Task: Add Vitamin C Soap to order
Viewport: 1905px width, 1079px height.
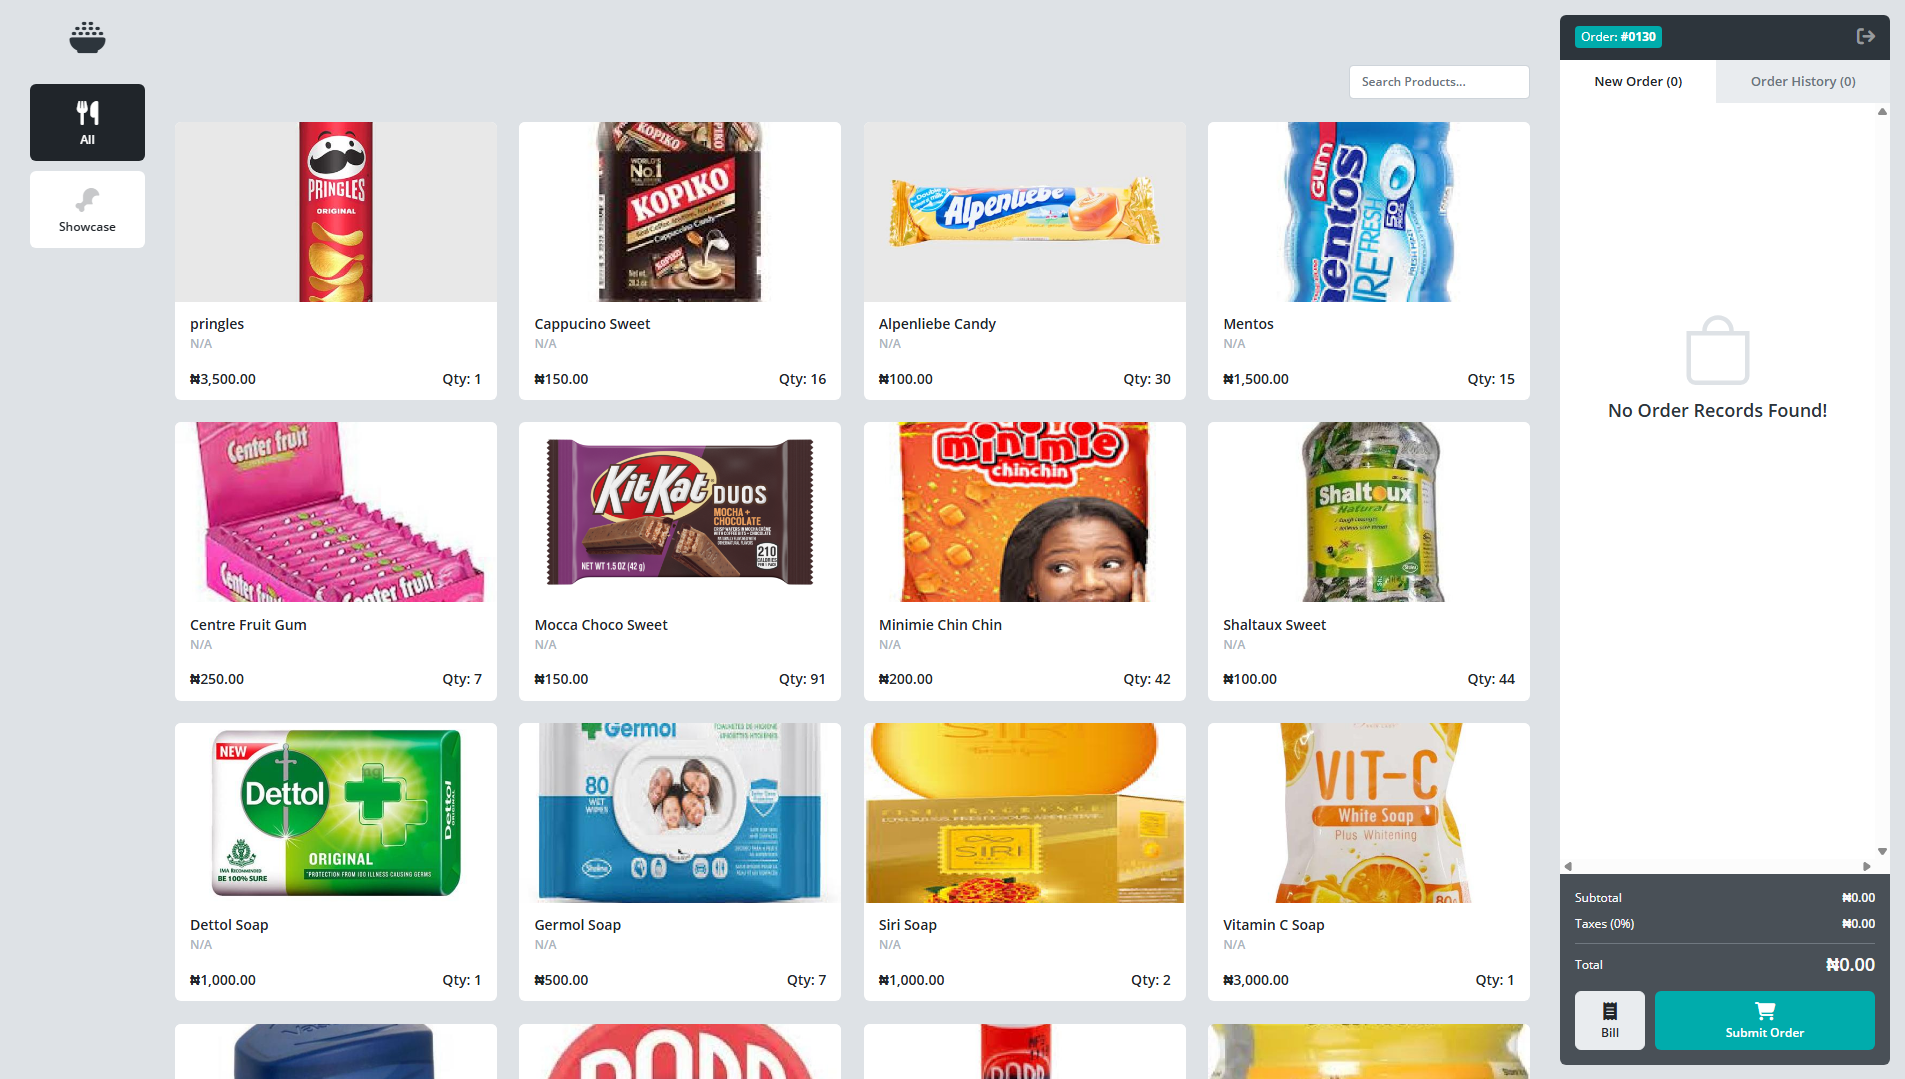Action: click(1369, 862)
